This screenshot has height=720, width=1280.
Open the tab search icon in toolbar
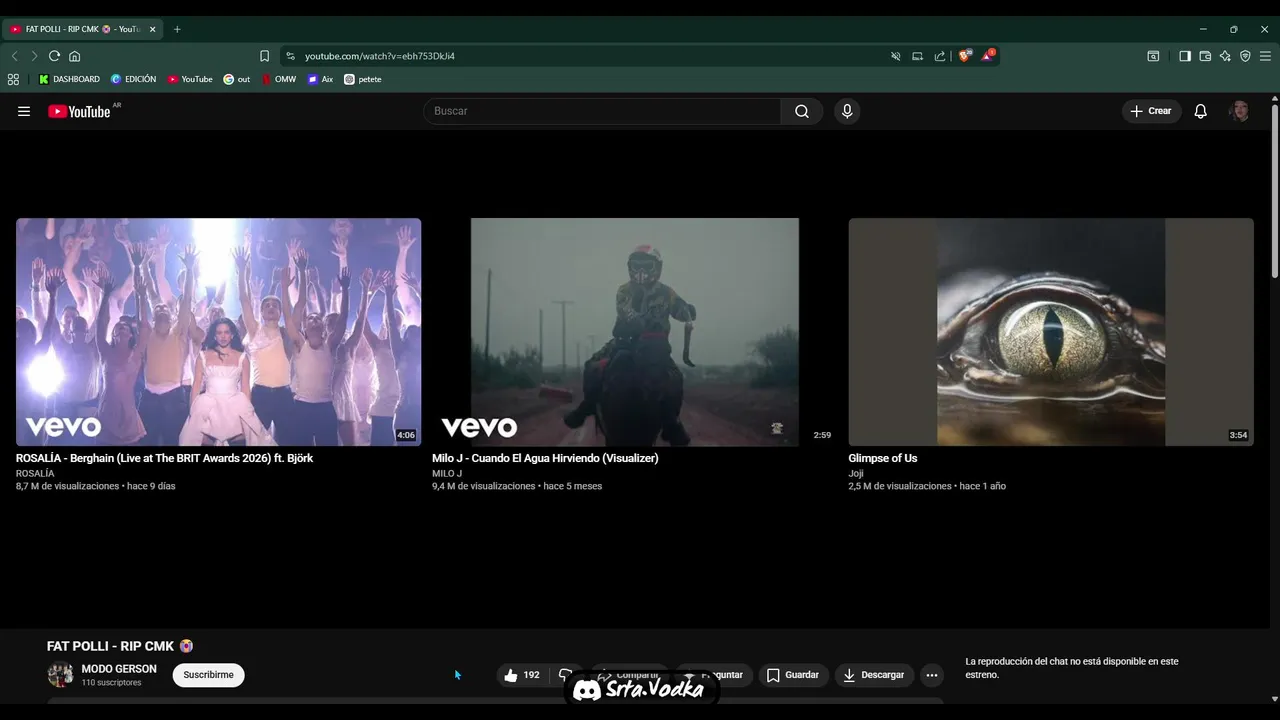point(1153,56)
